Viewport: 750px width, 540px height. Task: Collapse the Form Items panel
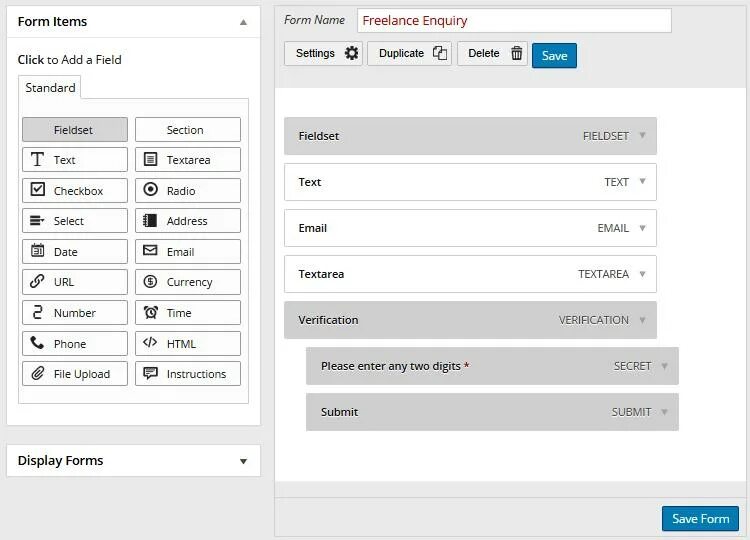[x=243, y=22]
